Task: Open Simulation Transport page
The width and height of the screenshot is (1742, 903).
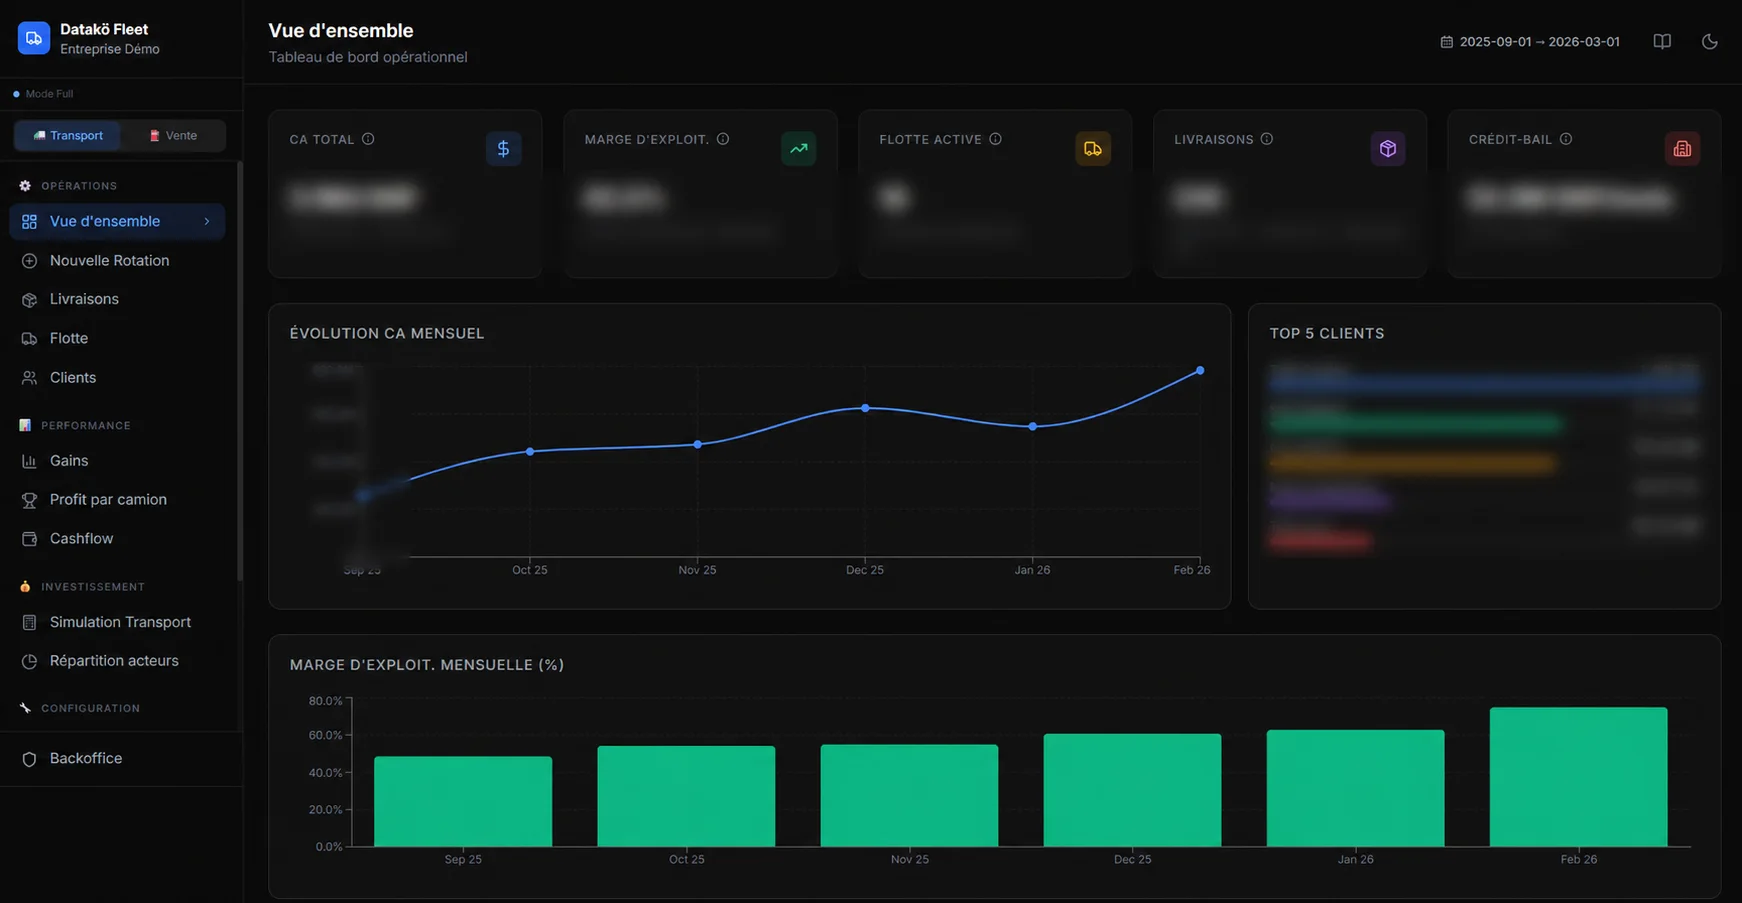Action: pos(117,622)
